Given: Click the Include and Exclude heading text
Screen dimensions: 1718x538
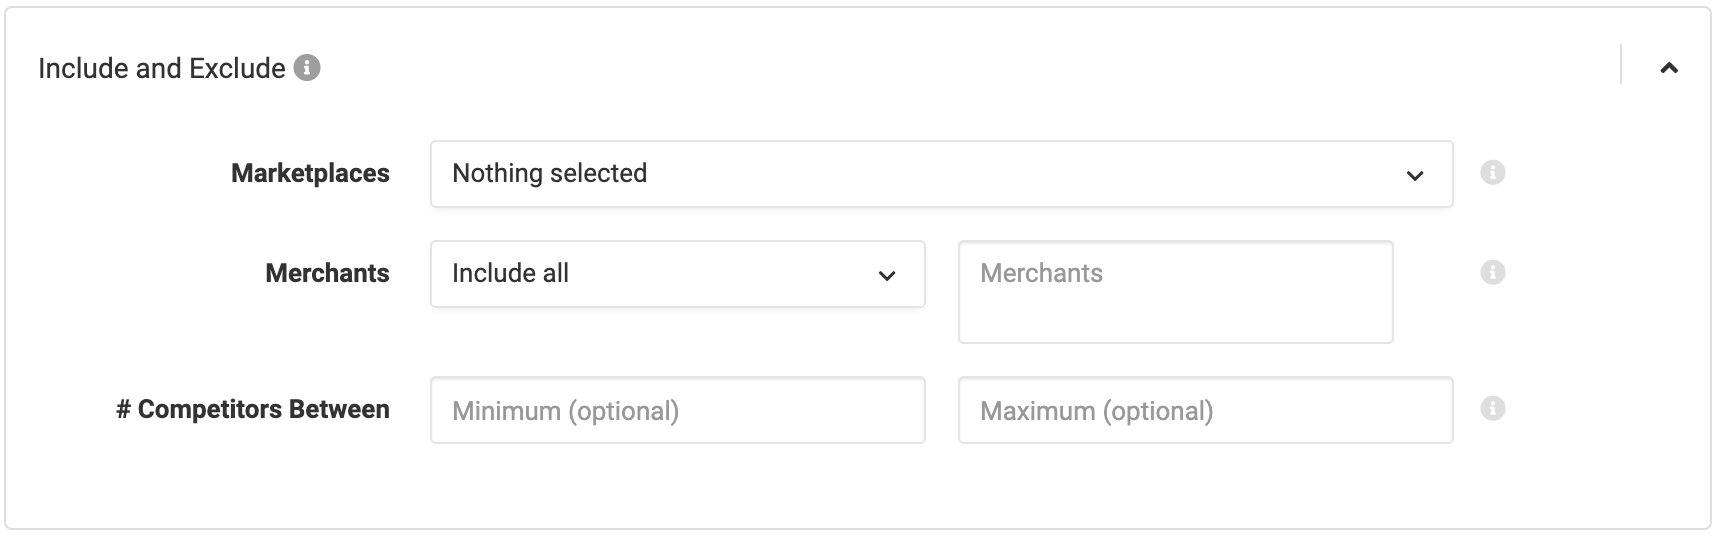Looking at the screenshot, I should coord(162,68).
